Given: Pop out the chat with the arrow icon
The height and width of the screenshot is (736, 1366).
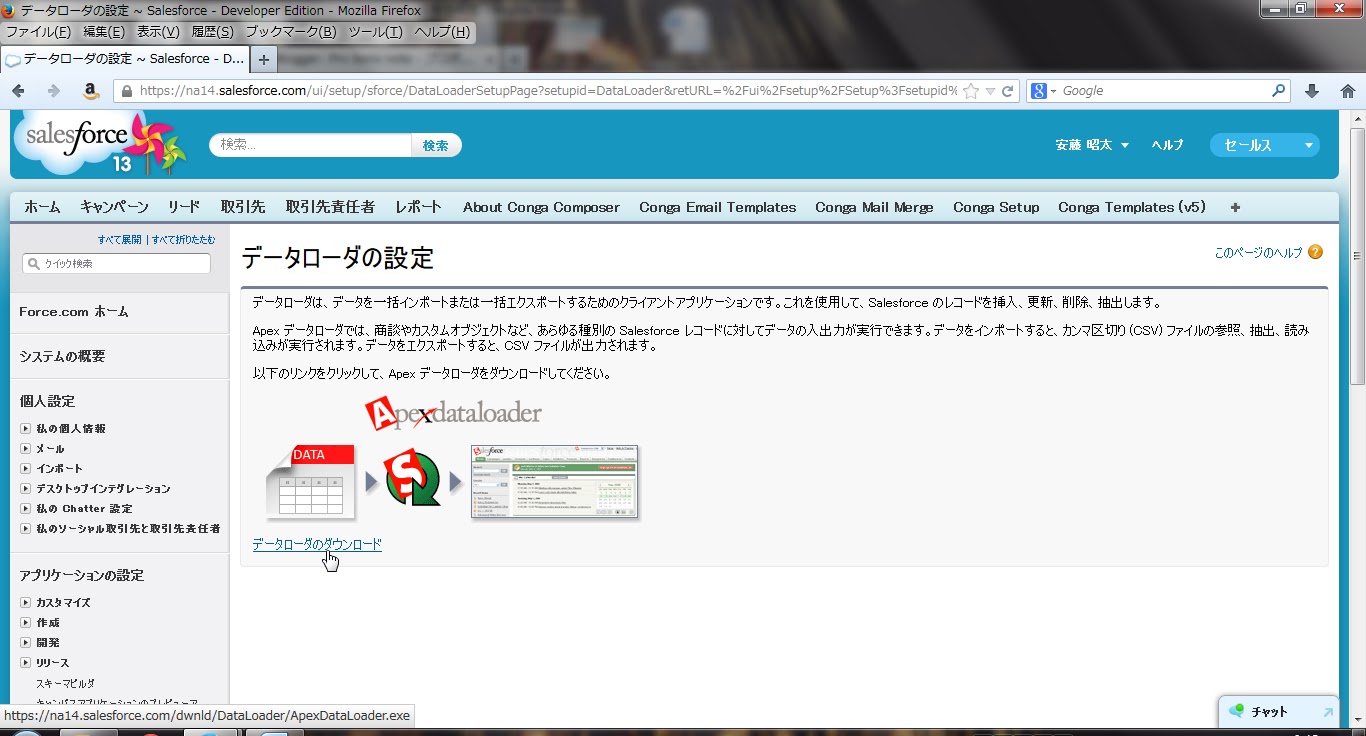Looking at the screenshot, I should pyautogui.click(x=1328, y=713).
